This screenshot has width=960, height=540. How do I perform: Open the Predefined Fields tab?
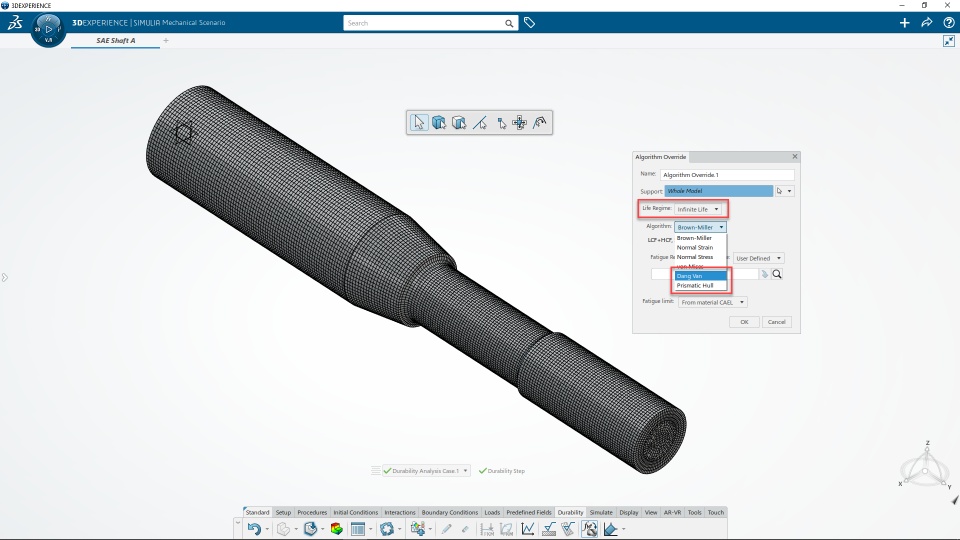529,512
